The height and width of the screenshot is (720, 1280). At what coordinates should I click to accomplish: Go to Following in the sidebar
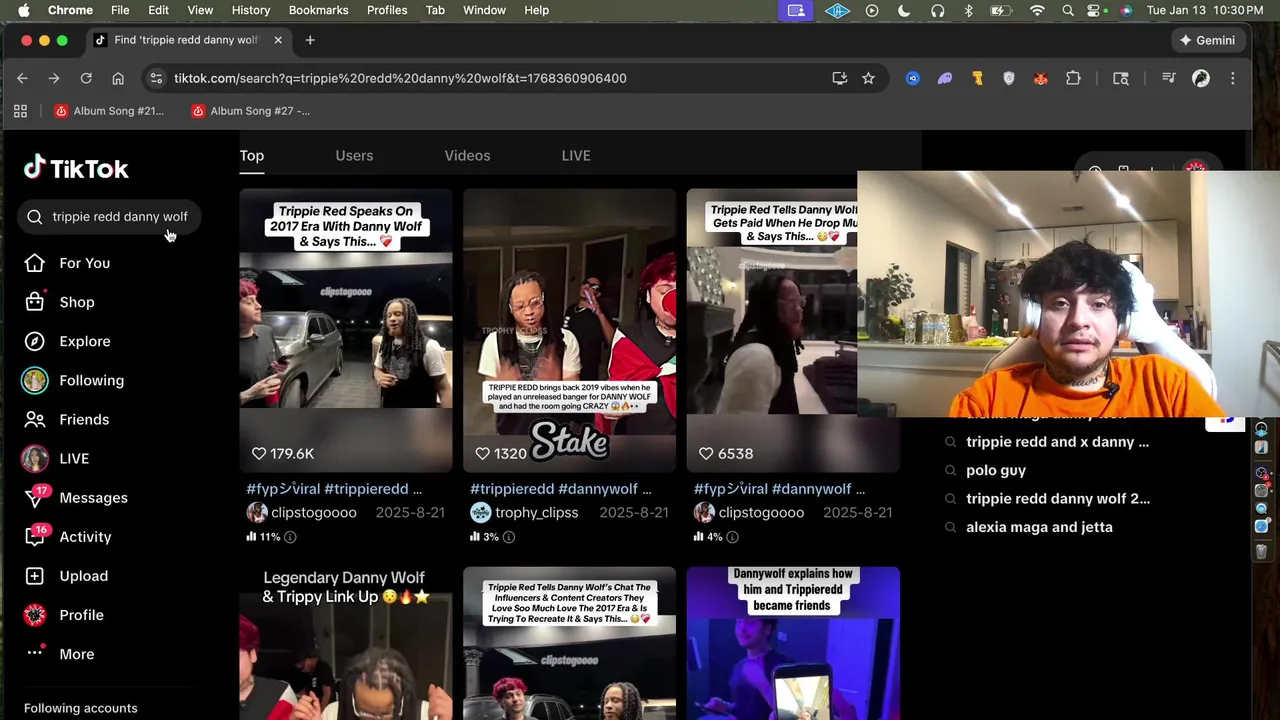tap(91, 380)
